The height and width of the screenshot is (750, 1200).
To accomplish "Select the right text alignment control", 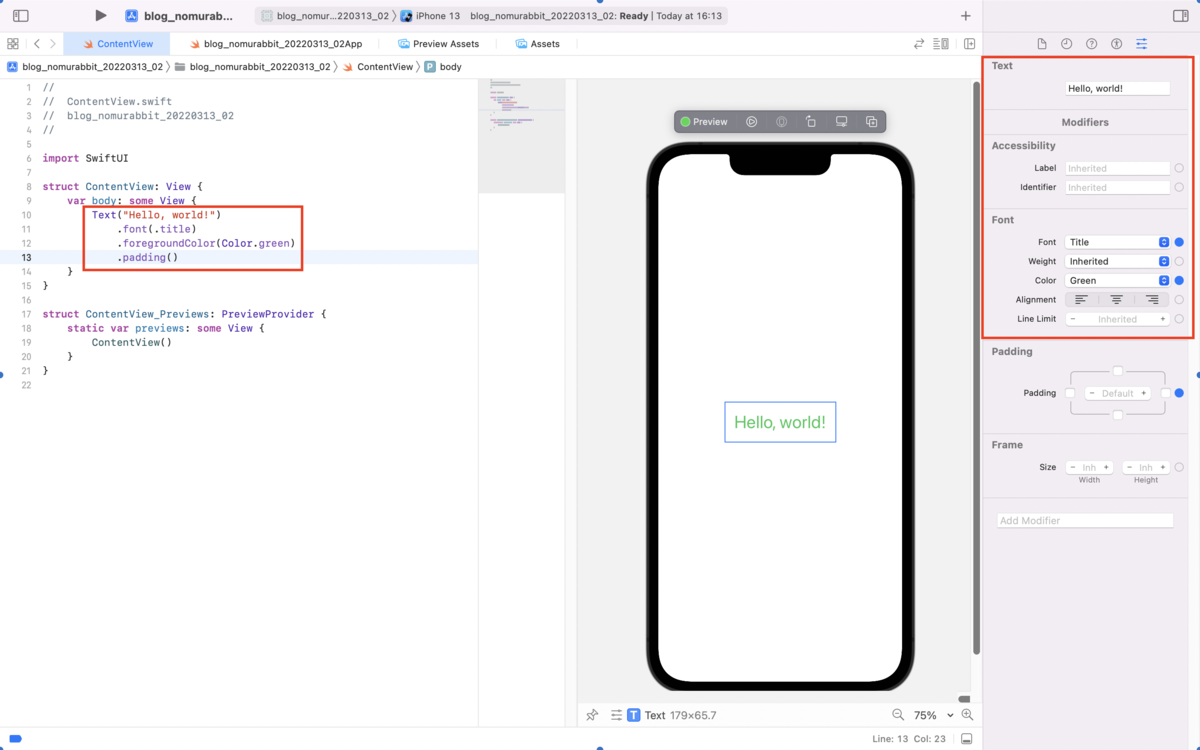I will [x=1151, y=299].
